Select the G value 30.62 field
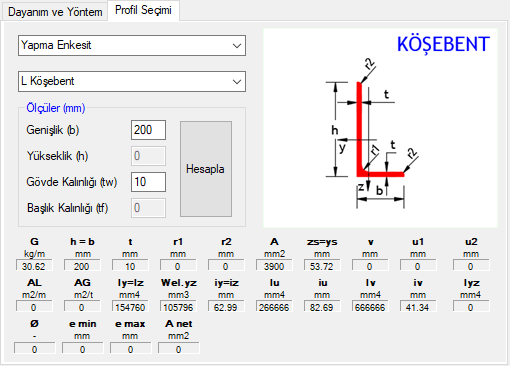The image size is (510, 366). [34, 266]
